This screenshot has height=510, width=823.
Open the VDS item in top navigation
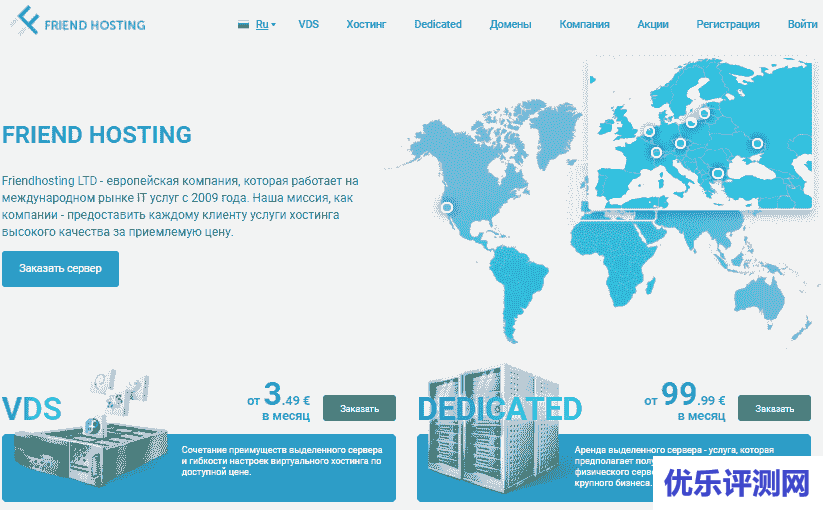click(309, 24)
